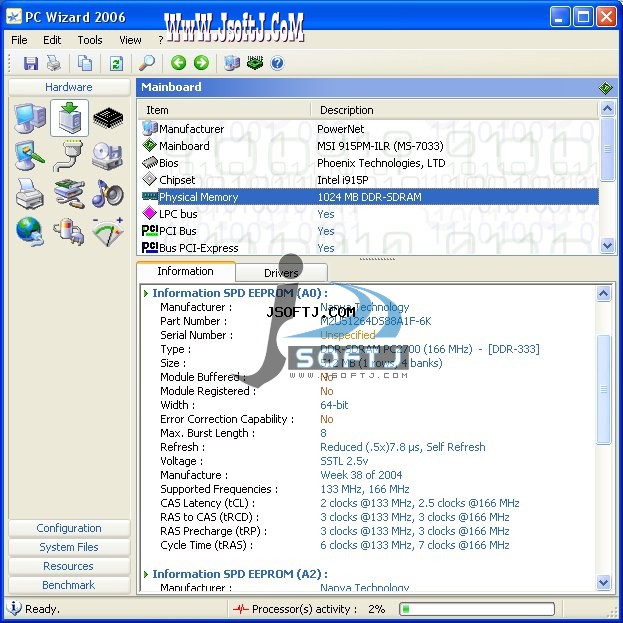Click the Item column header
The height and width of the screenshot is (623, 623).
pyautogui.click(x=224, y=110)
